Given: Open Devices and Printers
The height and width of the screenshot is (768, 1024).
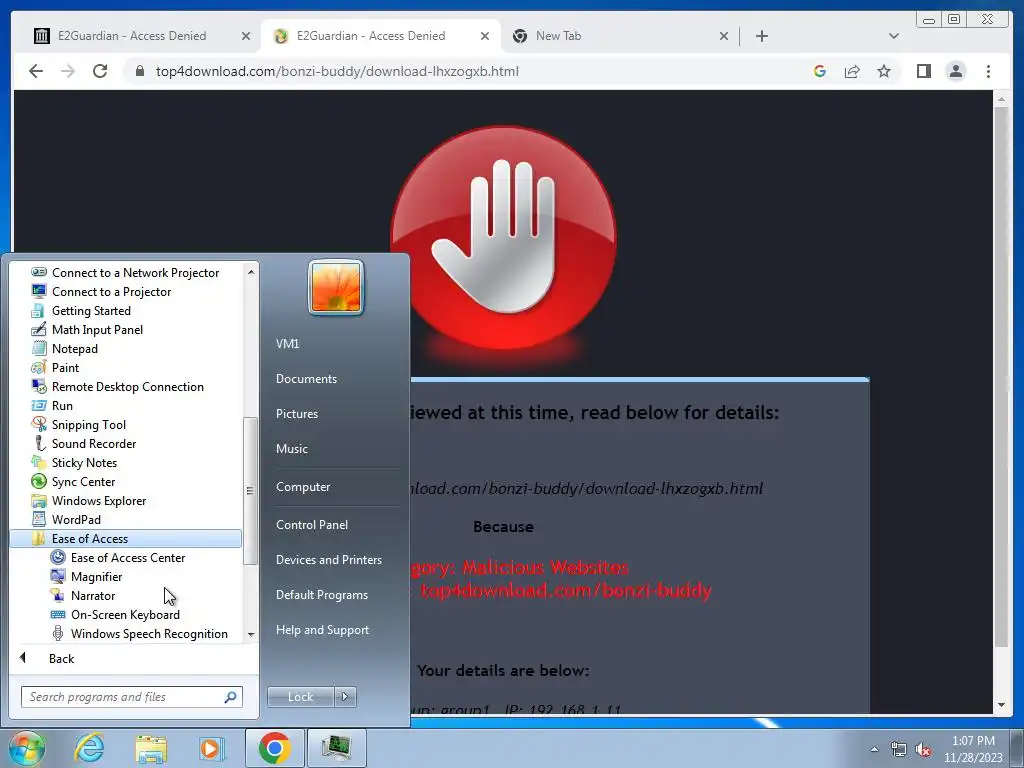Looking at the screenshot, I should tap(328, 560).
